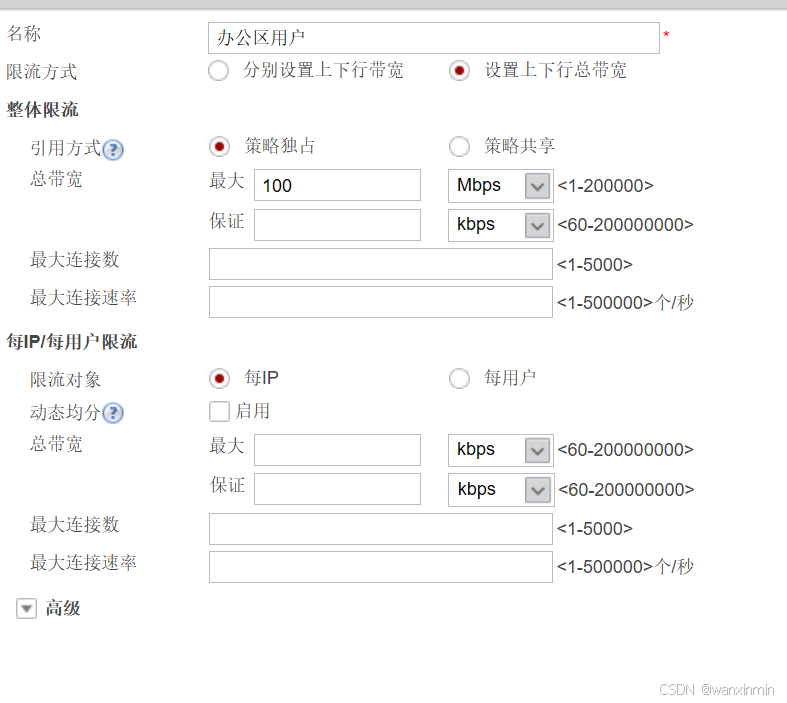
Task: Click the 整体限流 保证 bandwidth input field
Action: [x=337, y=225]
